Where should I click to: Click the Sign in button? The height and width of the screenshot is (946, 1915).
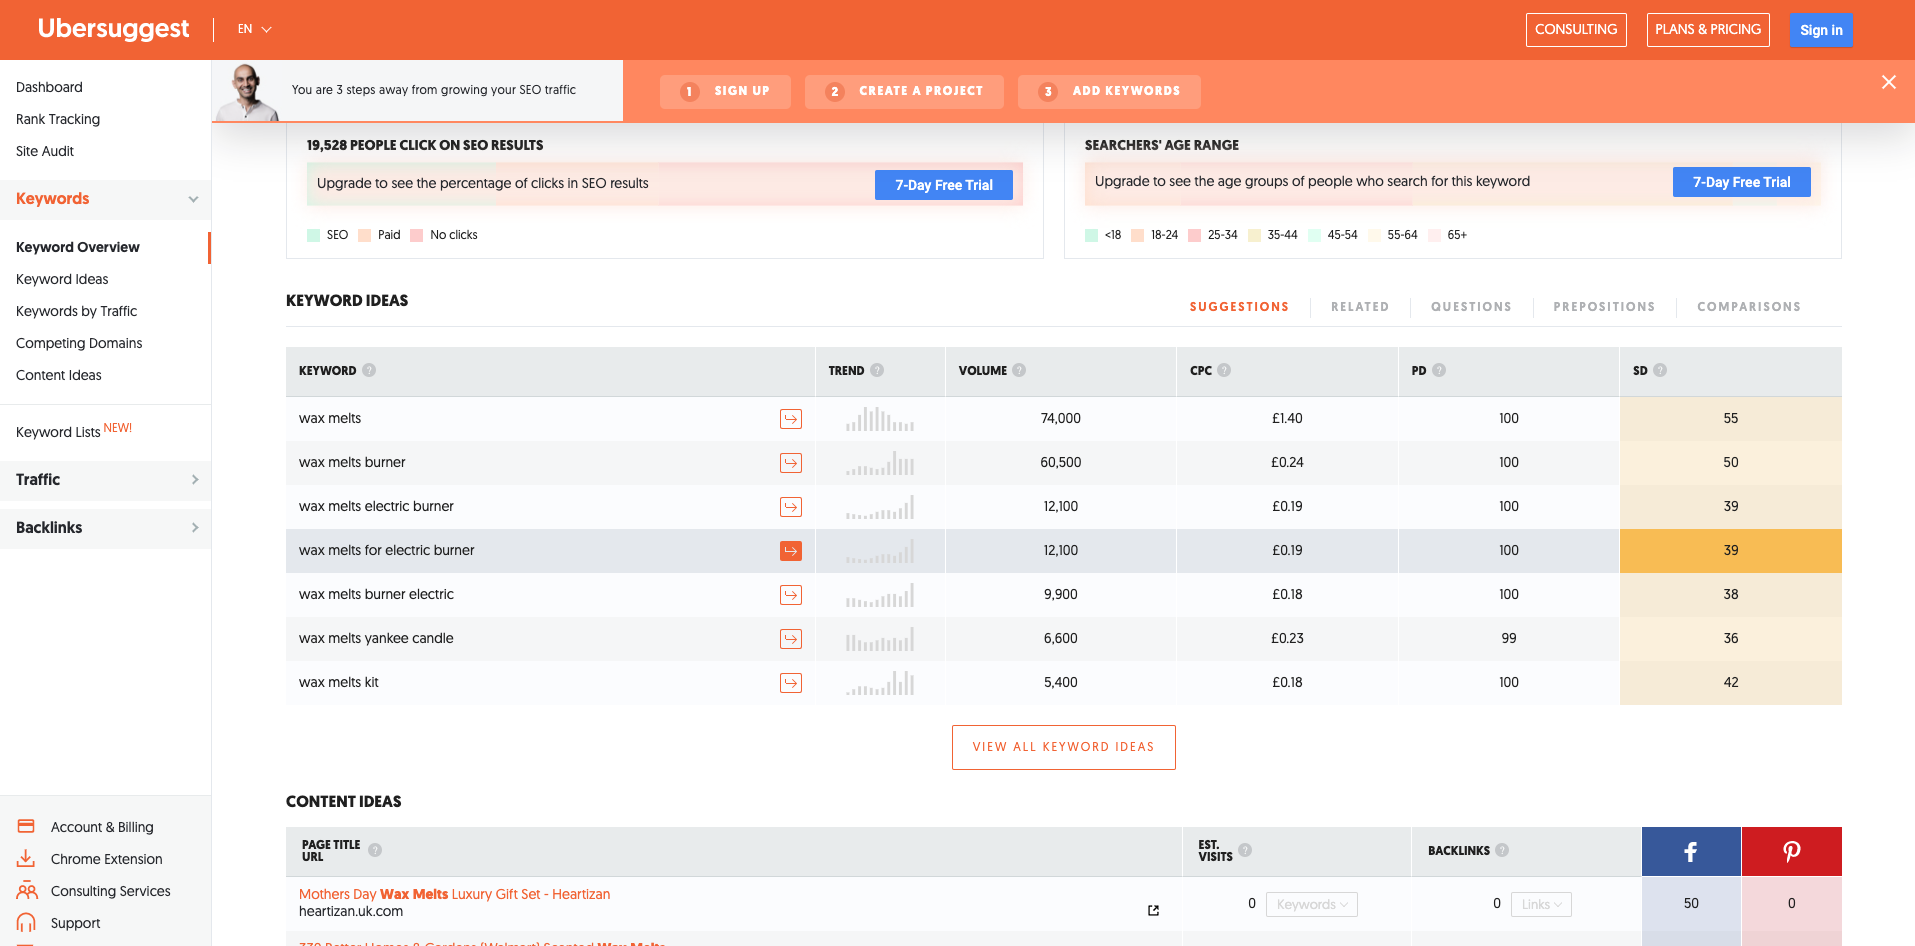click(1821, 30)
